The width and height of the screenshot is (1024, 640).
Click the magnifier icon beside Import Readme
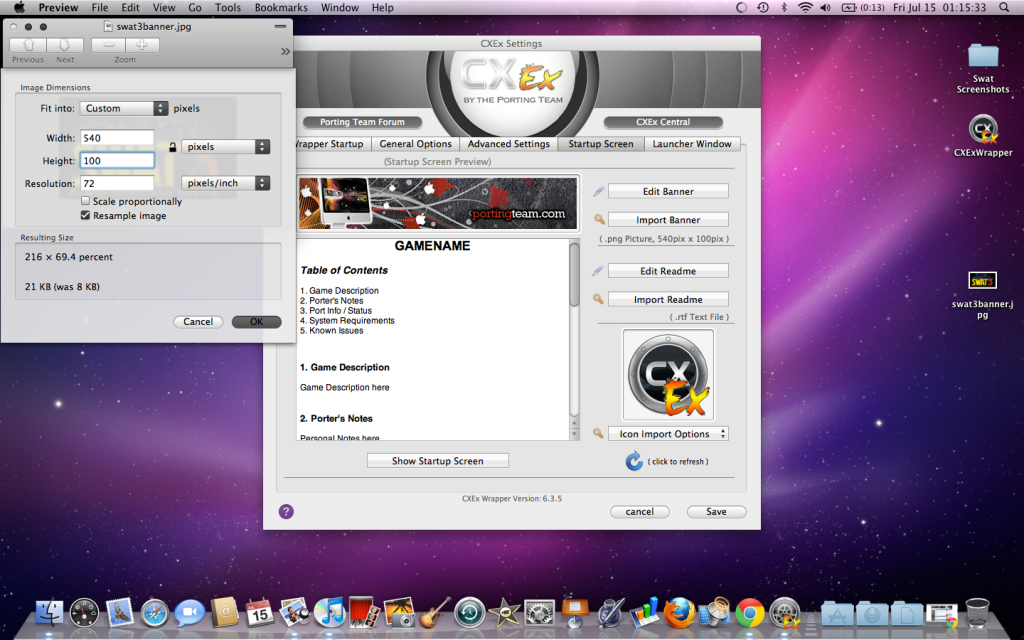[598, 299]
